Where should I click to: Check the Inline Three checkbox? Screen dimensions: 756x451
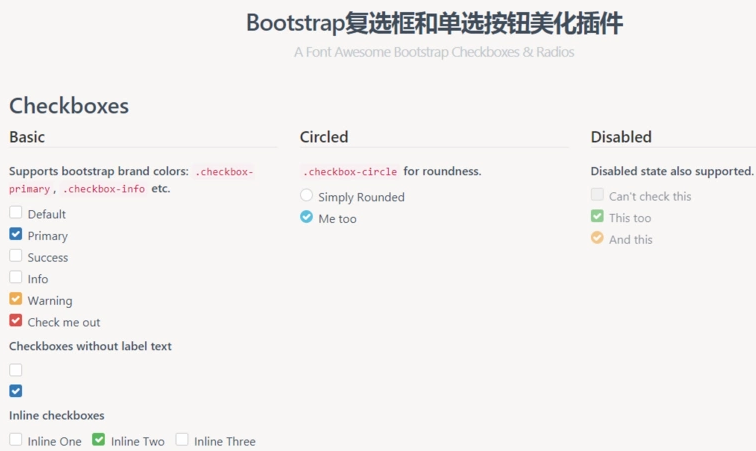coord(182,439)
